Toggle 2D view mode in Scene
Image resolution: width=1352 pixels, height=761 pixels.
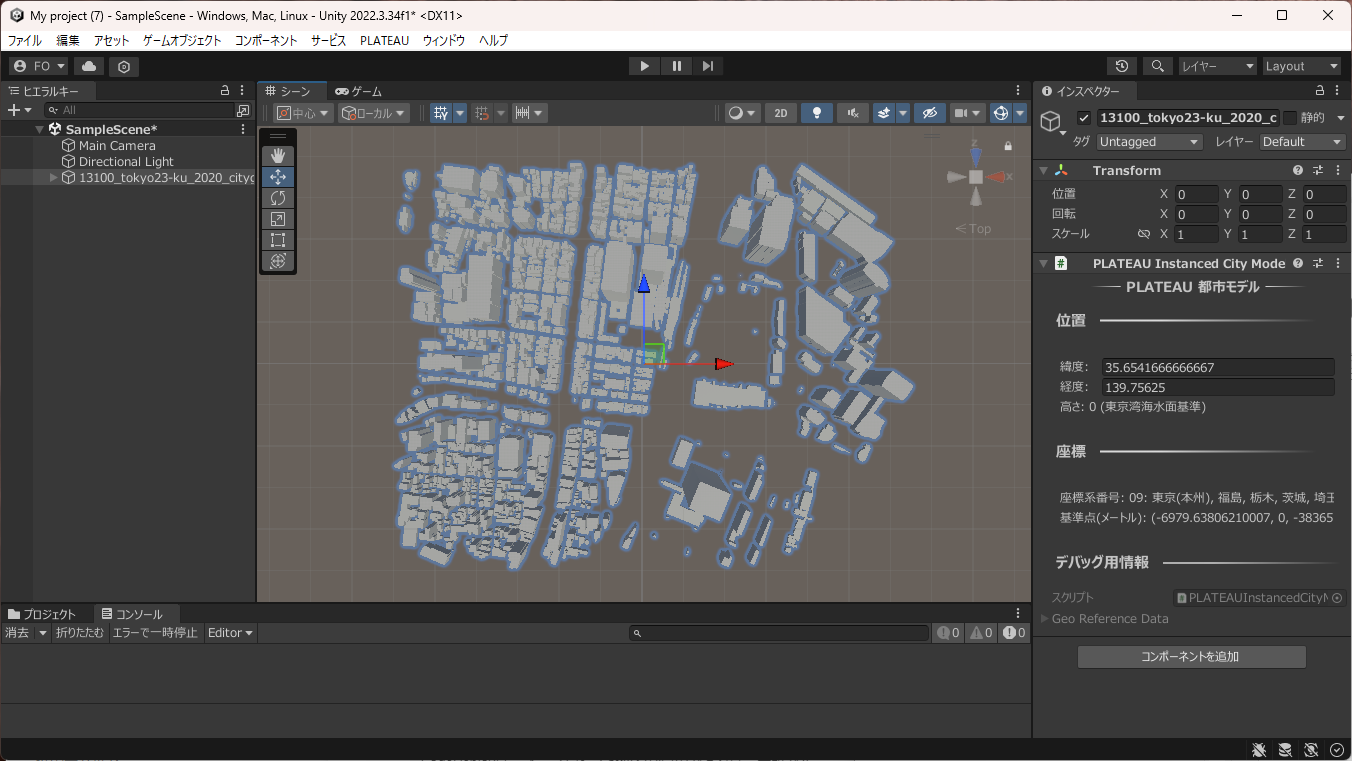click(x=780, y=113)
